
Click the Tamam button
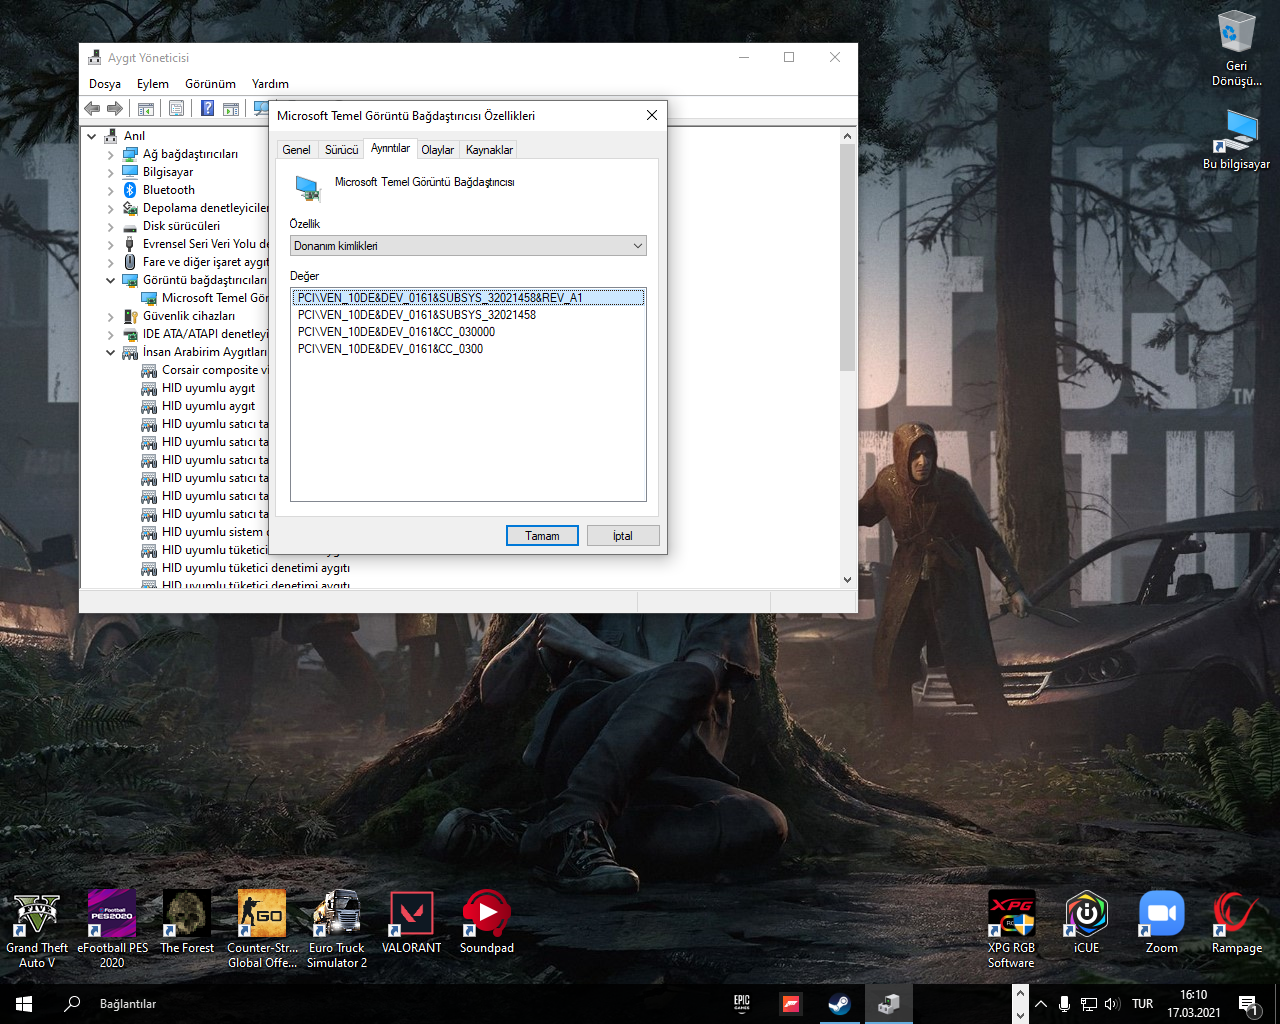tap(542, 536)
